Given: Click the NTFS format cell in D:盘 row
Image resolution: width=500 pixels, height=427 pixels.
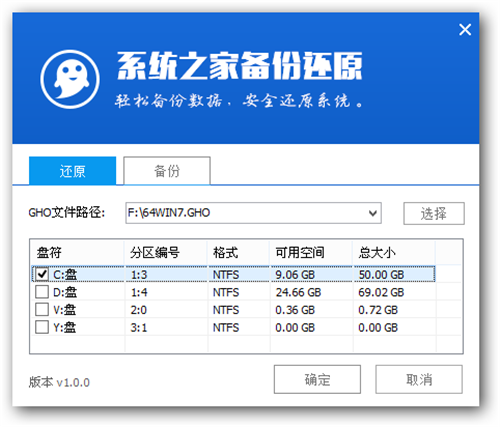Looking at the screenshot, I should [x=226, y=292].
